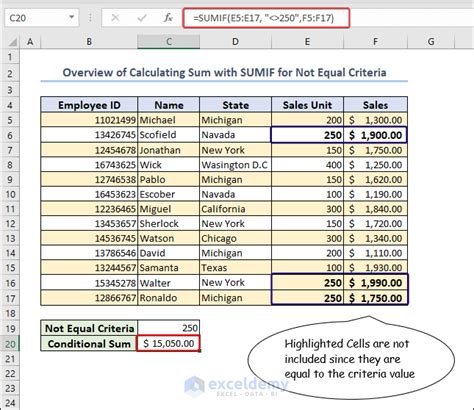Click the Cancel (X) formula bar icon
This screenshot has height=410, width=474.
tap(115, 18)
